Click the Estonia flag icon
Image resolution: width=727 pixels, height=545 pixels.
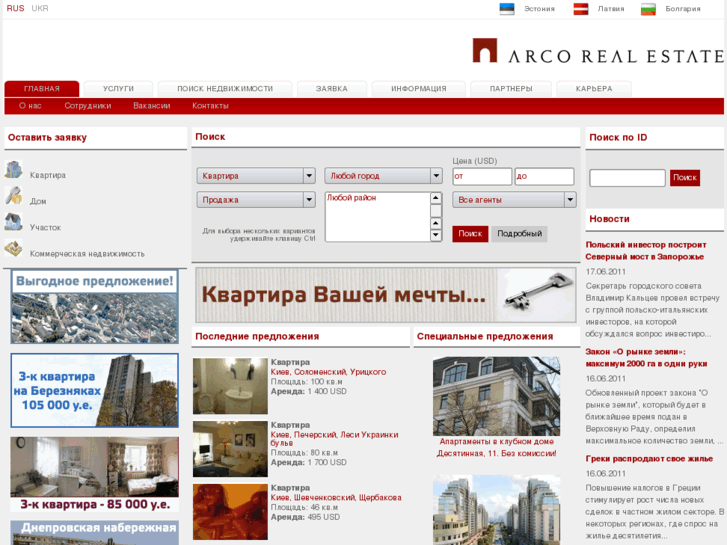click(507, 9)
